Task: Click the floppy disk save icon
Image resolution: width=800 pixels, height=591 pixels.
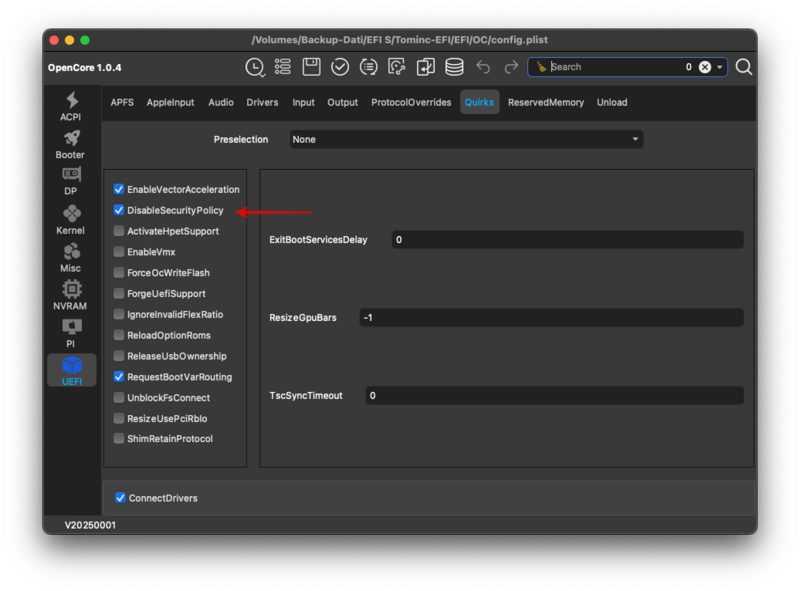Action: tap(311, 67)
